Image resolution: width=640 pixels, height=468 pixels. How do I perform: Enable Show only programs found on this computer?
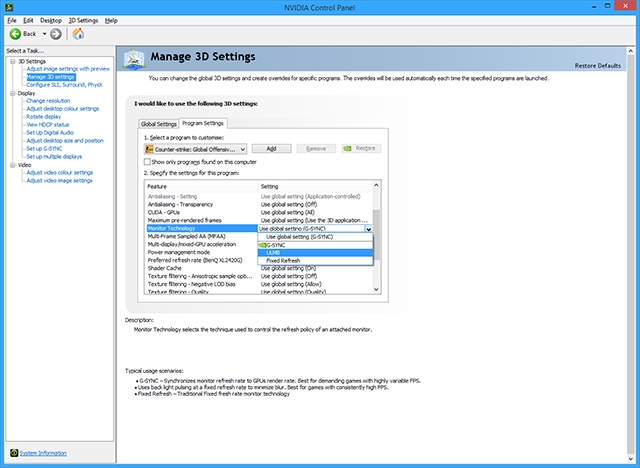(148, 161)
